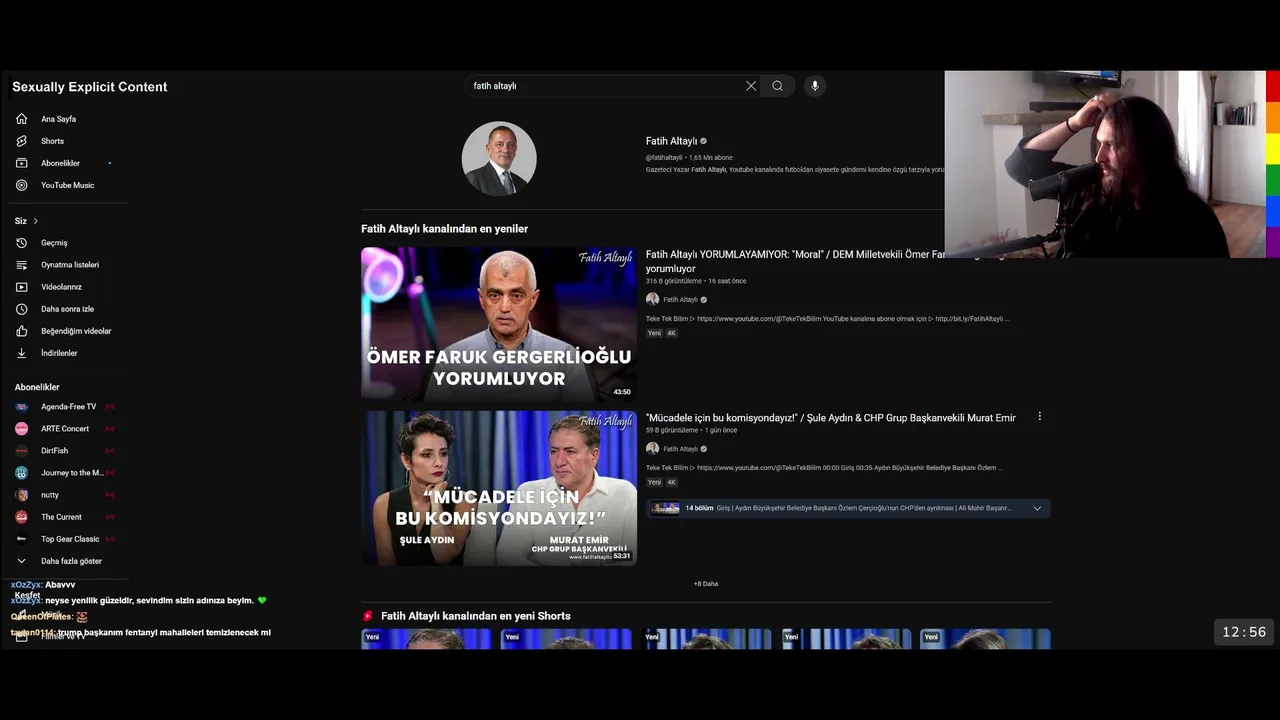Open Şule Aydın Murat Emir thumbnail

(498, 488)
